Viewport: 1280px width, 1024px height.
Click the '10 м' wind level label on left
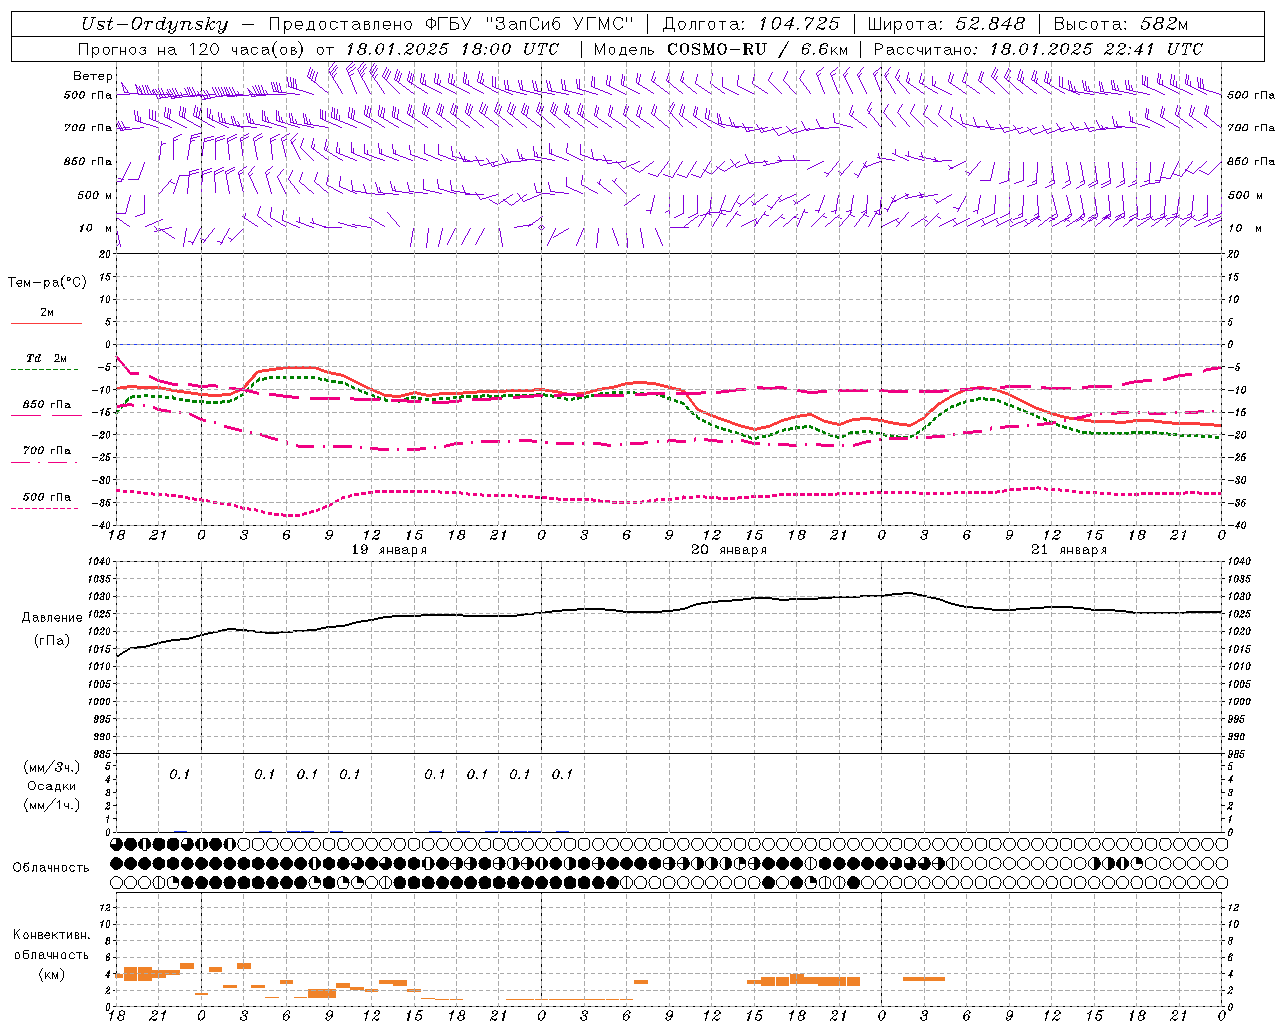pyautogui.click(x=95, y=228)
